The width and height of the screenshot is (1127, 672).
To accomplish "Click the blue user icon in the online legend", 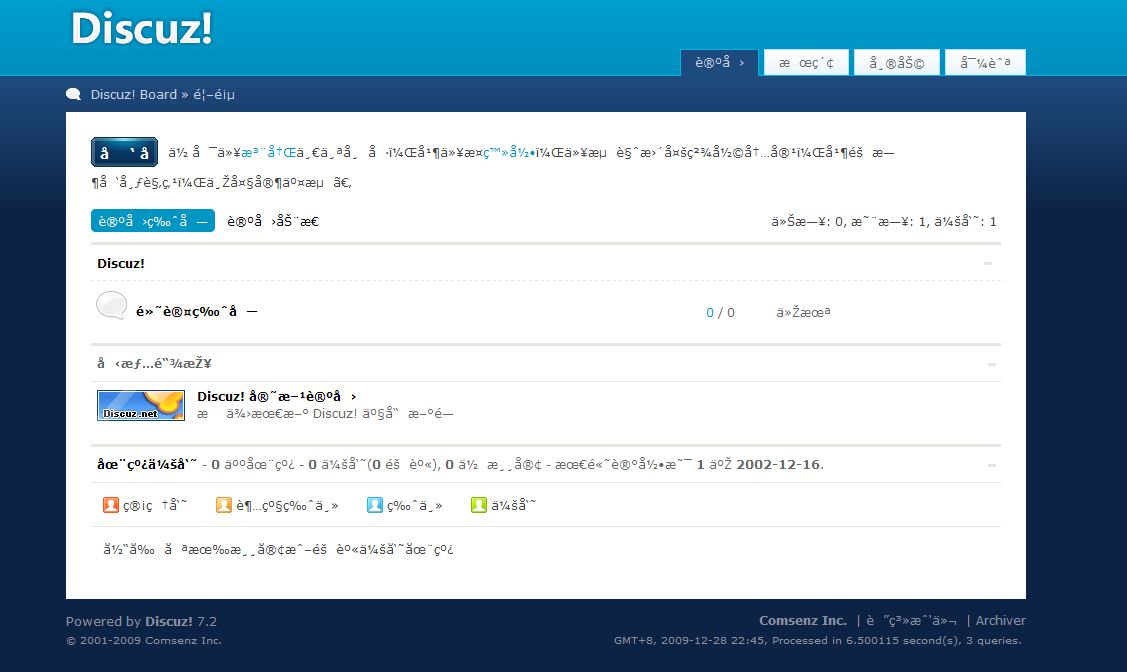I will (x=374, y=505).
